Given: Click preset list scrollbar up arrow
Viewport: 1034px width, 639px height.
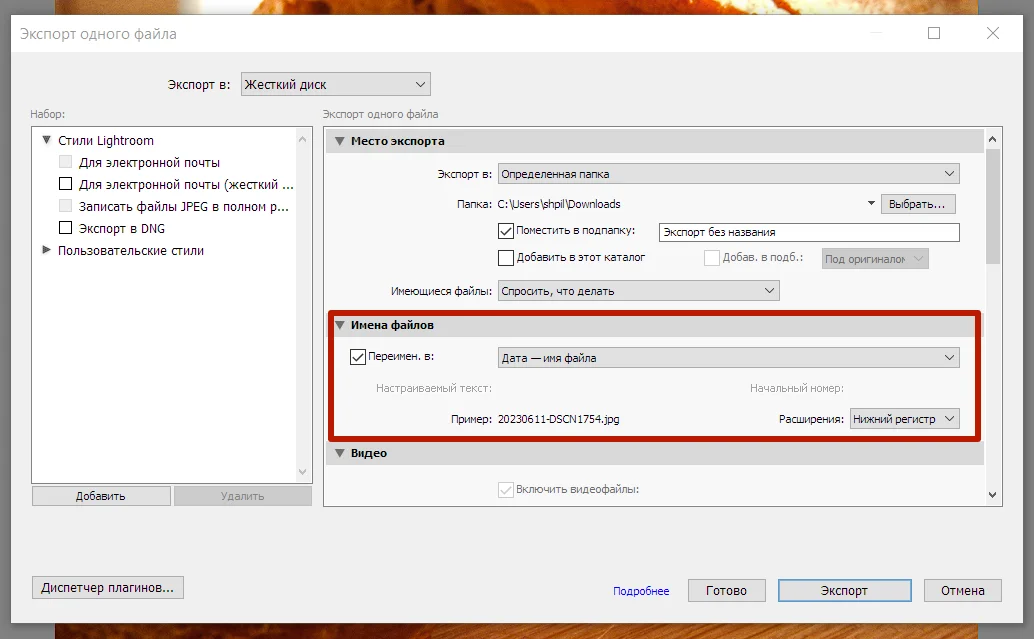Looking at the screenshot, I should click(x=303, y=139).
